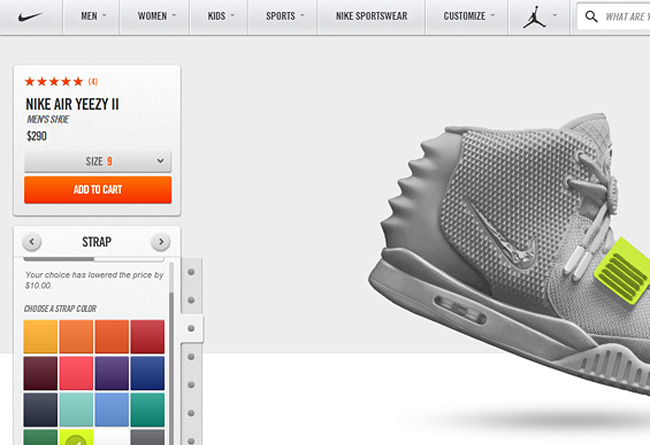Pick the hot pink strap color swatch

(76, 373)
